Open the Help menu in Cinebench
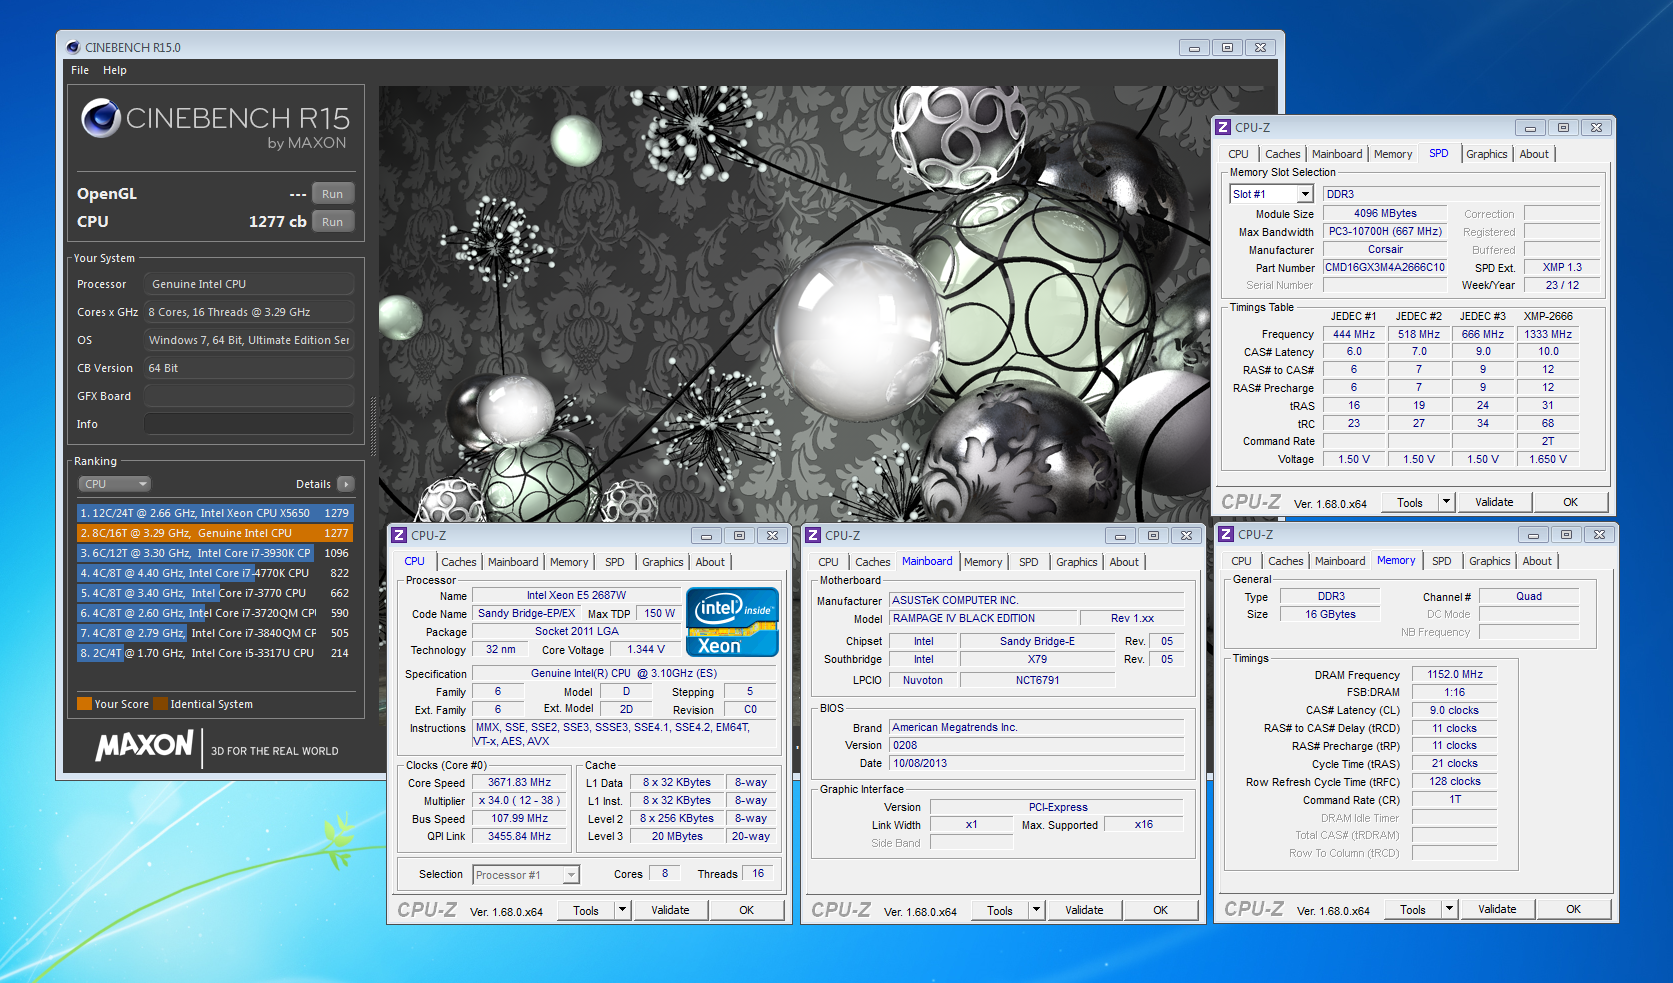Image resolution: width=1673 pixels, height=983 pixels. pos(115,70)
